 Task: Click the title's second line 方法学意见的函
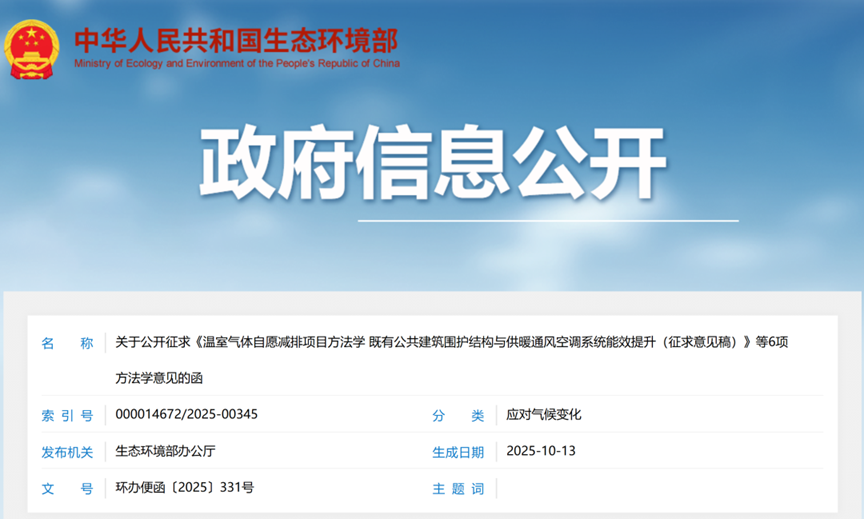165,378
